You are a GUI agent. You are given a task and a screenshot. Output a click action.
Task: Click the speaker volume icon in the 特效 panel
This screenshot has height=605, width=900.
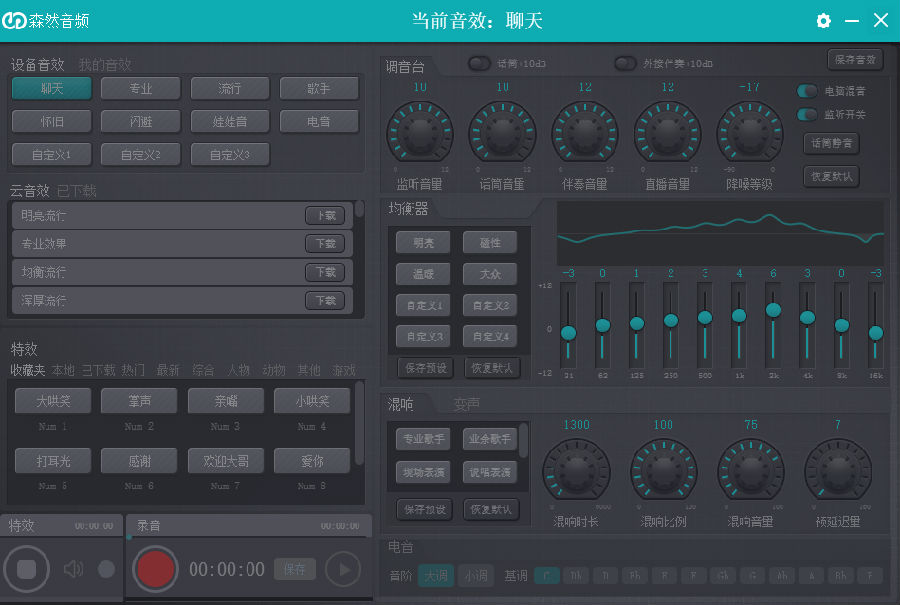pyautogui.click(x=72, y=568)
